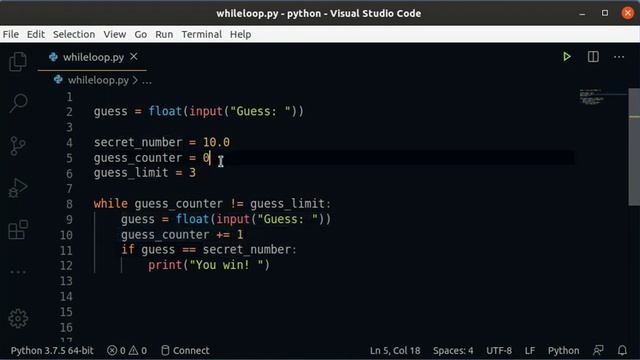Open the Search view in activity bar
The width and height of the screenshot is (640, 360).
click(x=18, y=103)
